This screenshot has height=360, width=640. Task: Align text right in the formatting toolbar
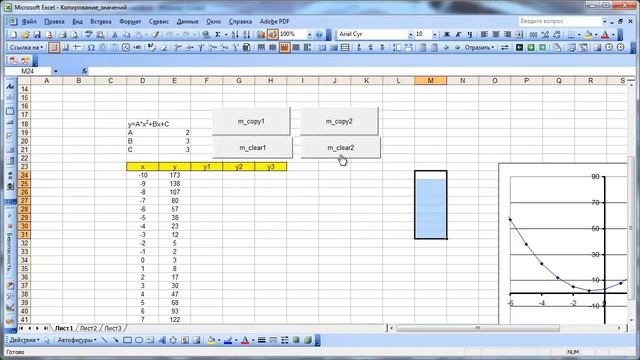(507, 35)
